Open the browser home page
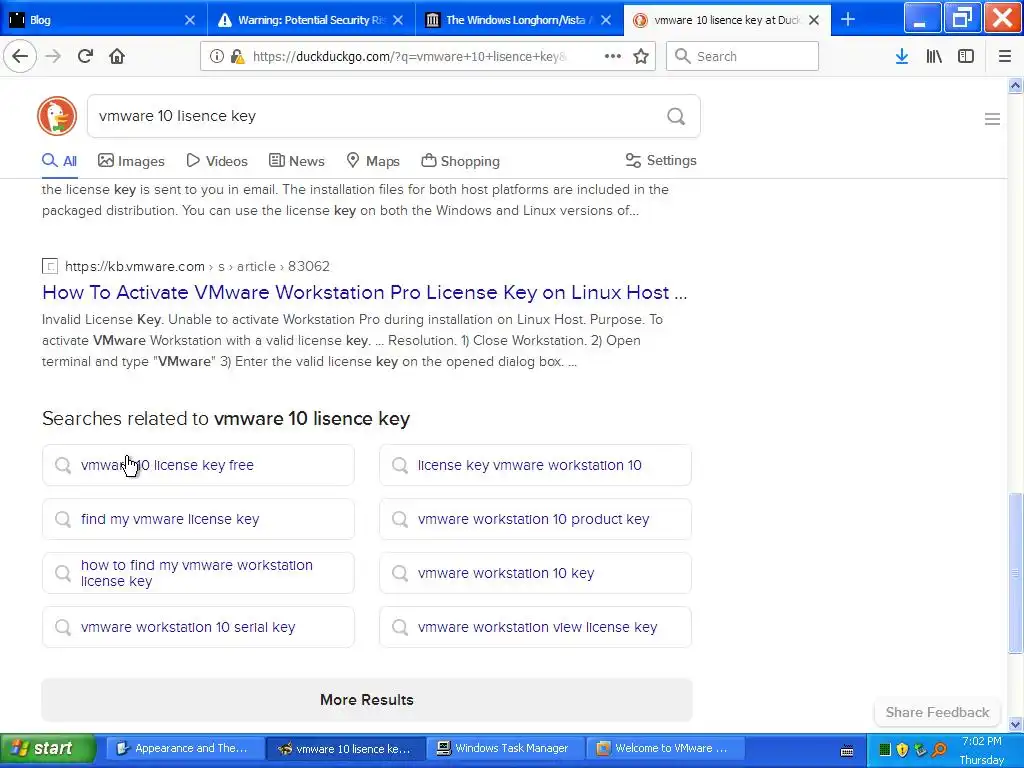The width and height of the screenshot is (1024, 768). 117,56
